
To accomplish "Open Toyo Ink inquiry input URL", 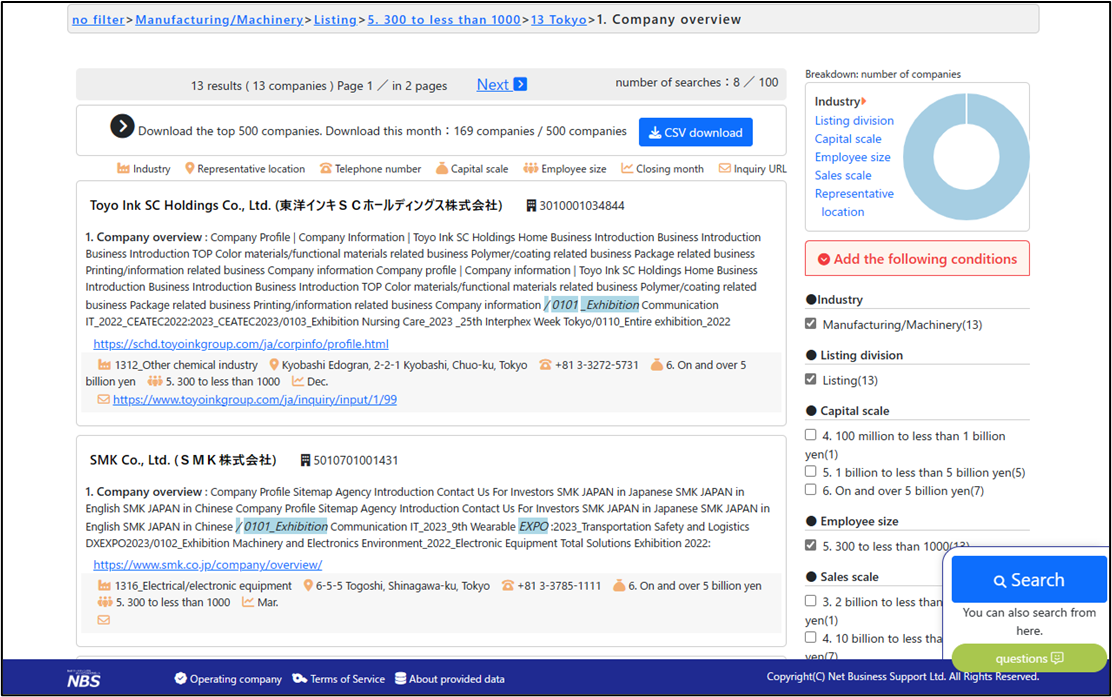I will point(255,400).
